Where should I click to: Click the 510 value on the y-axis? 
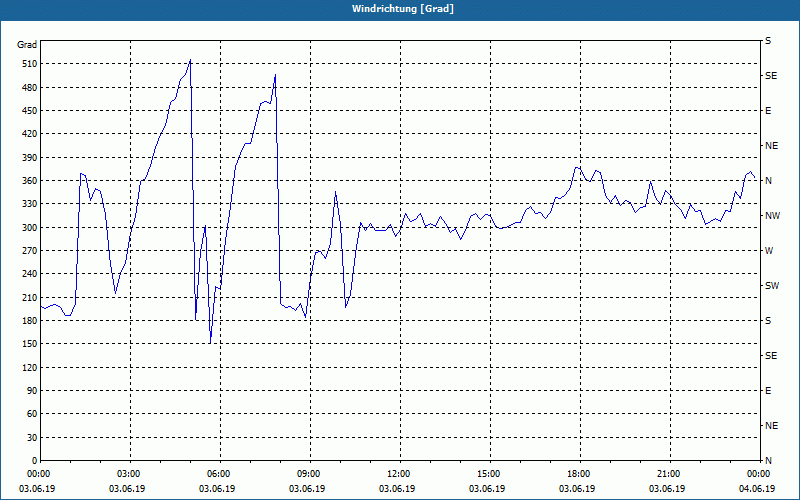(30, 64)
